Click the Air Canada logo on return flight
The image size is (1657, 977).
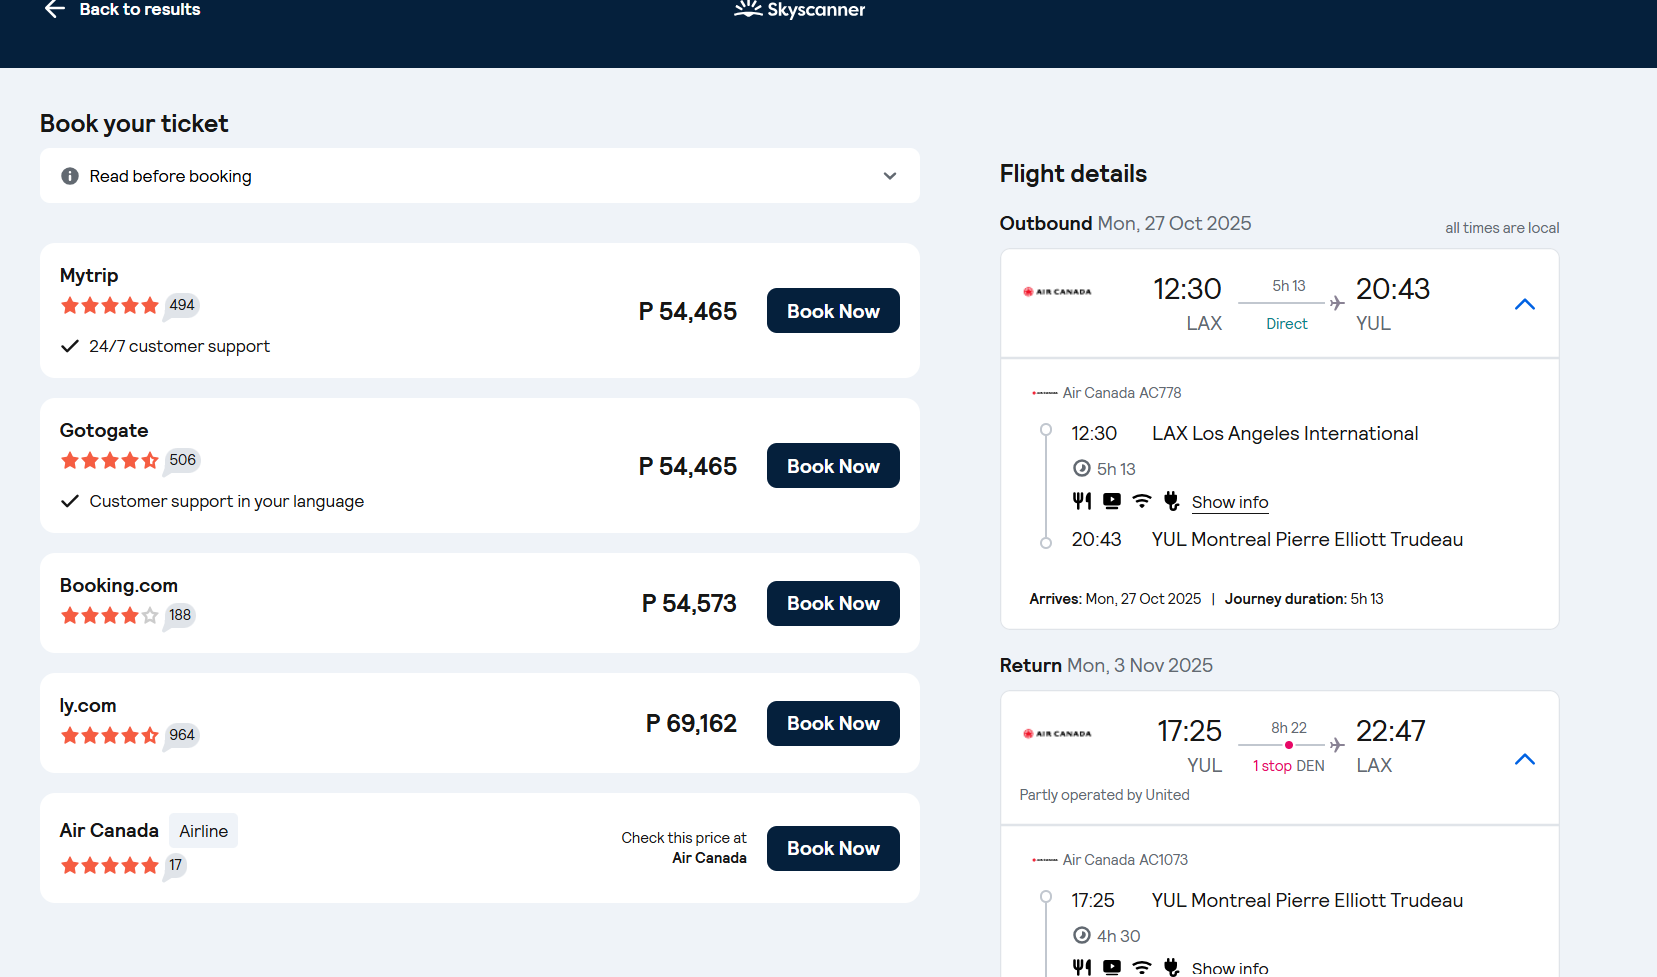coord(1057,734)
